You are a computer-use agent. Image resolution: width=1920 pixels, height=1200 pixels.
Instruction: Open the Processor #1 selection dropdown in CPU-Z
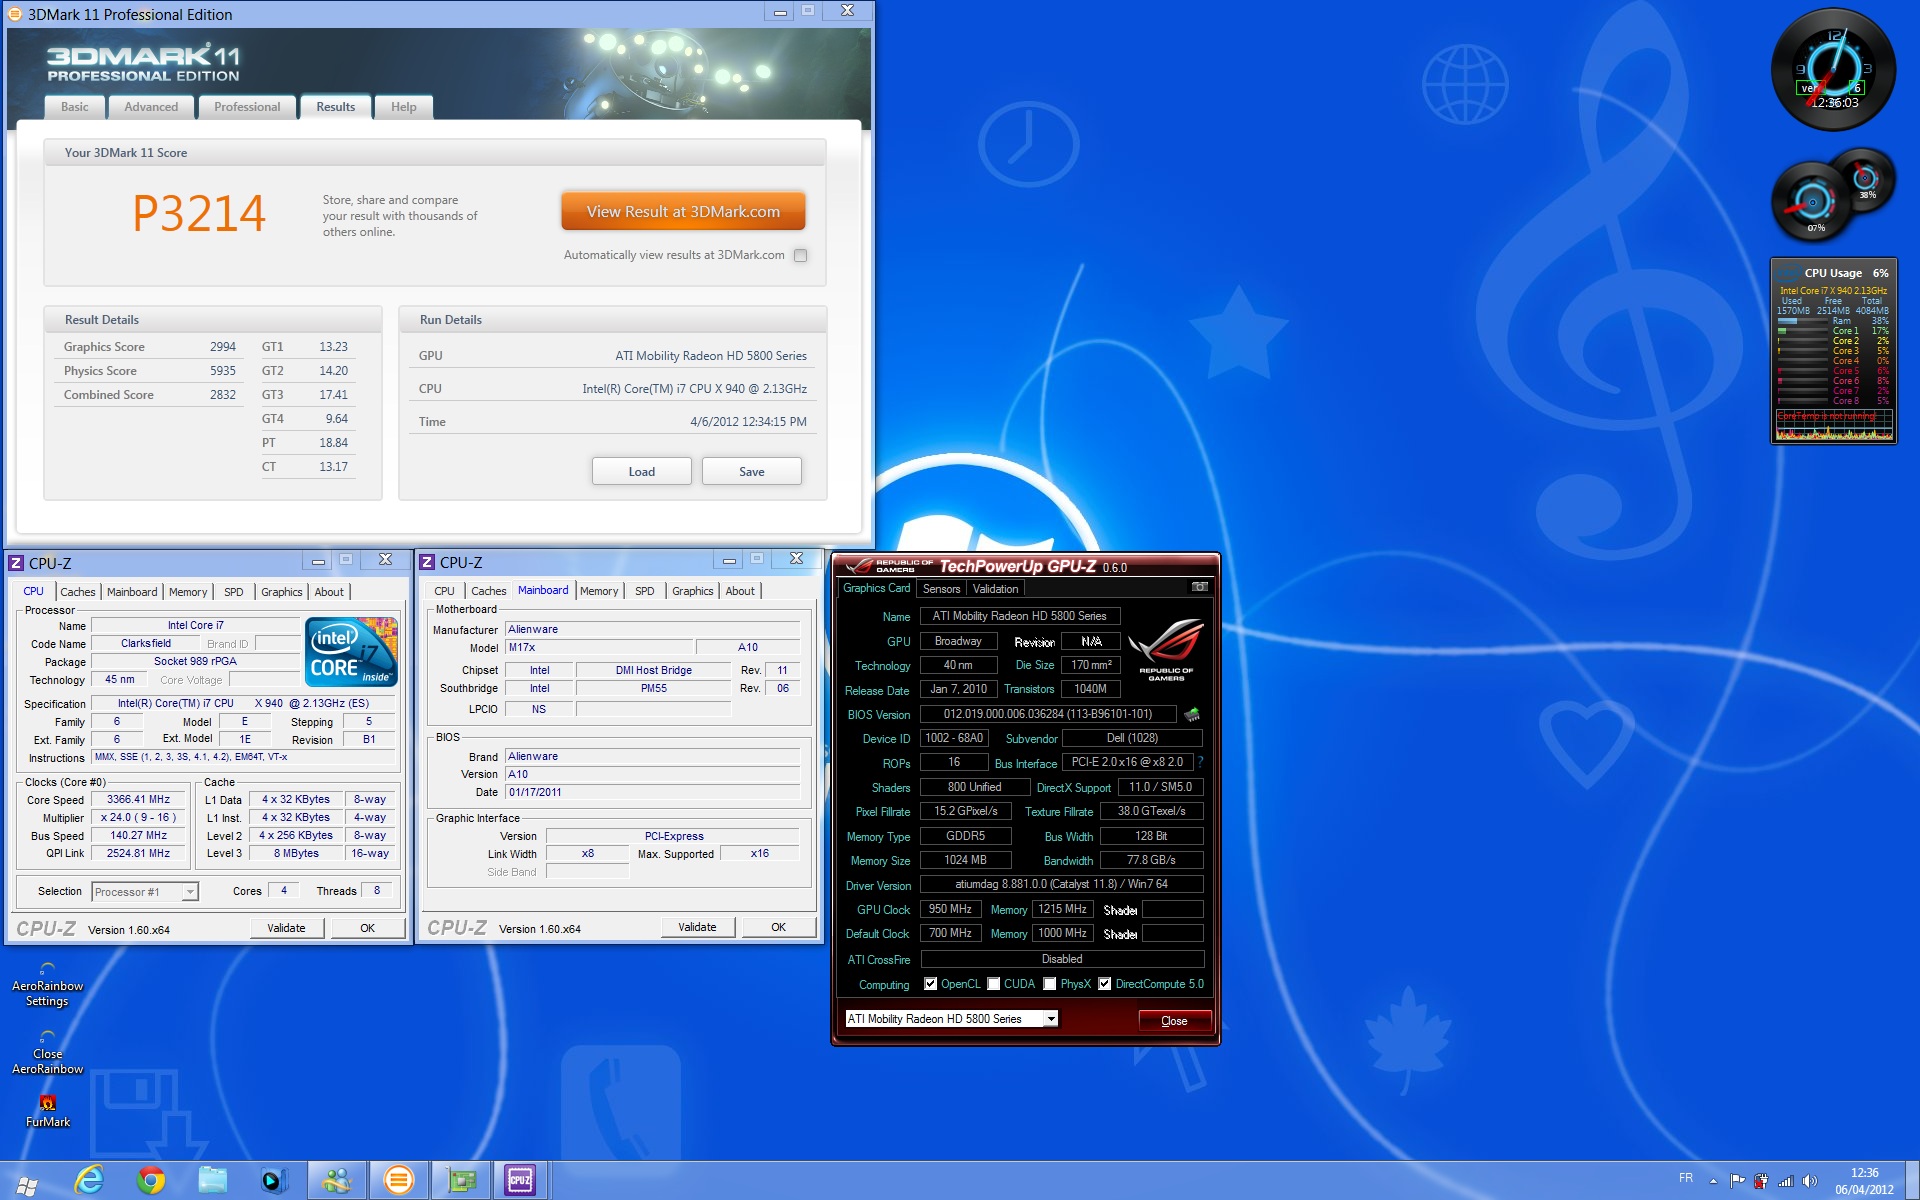point(145,891)
